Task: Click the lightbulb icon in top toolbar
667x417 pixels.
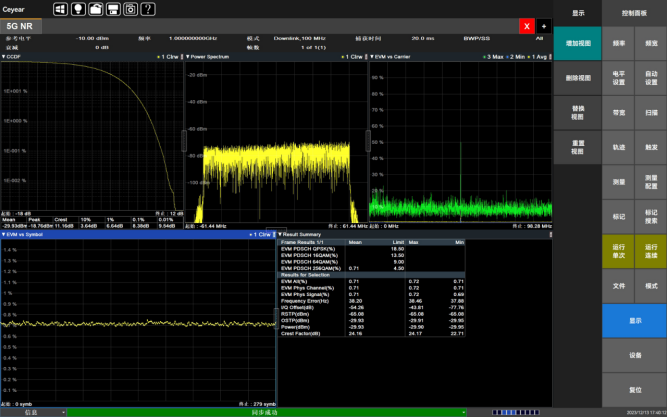Action: (x=77, y=8)
